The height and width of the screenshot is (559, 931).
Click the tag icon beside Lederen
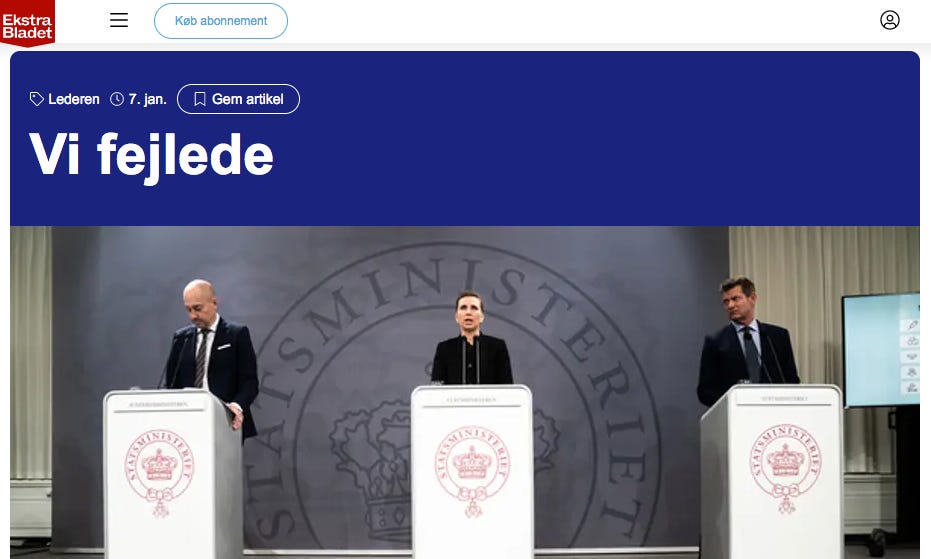point(37,99)
